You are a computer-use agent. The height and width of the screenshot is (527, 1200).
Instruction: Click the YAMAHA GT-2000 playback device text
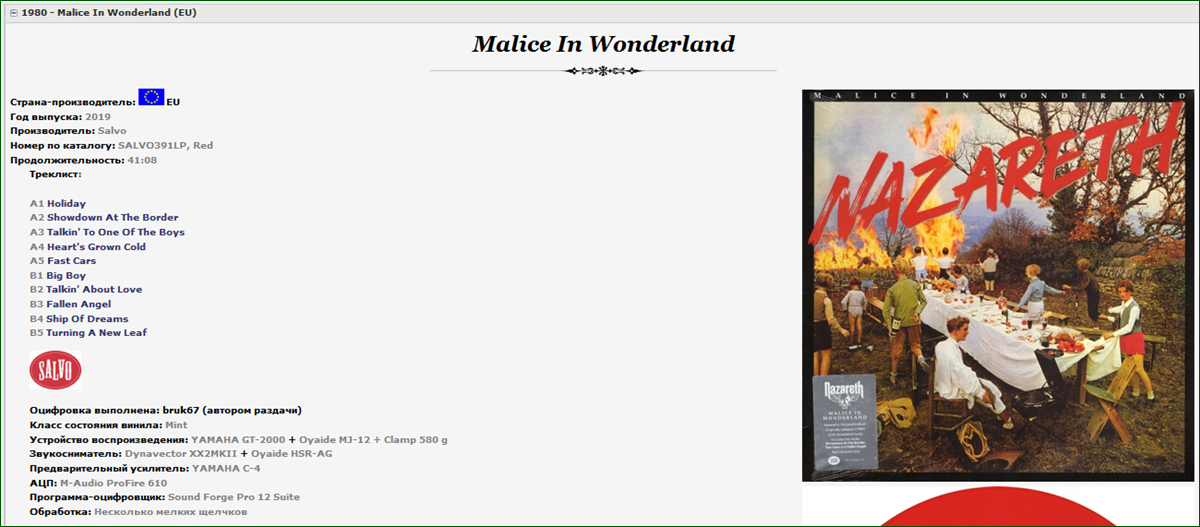[x=238, y=440]
